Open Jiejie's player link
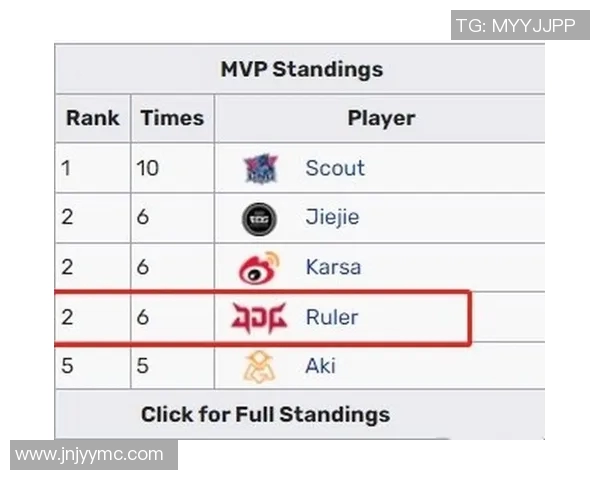The width and height of the screenshot is (600, 480). point(332,218)
